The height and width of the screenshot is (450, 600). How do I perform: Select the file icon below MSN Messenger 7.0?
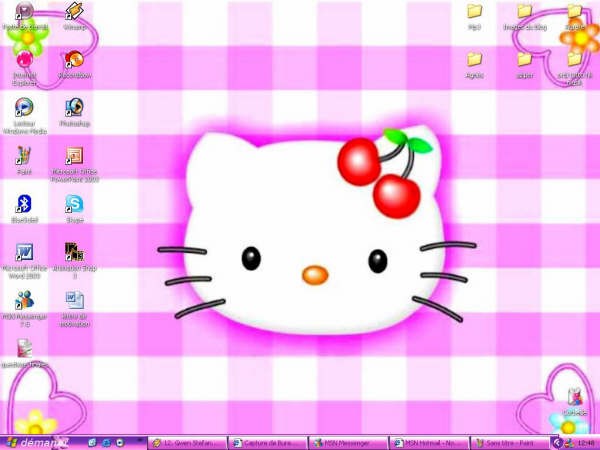click(x=25, y=354)
